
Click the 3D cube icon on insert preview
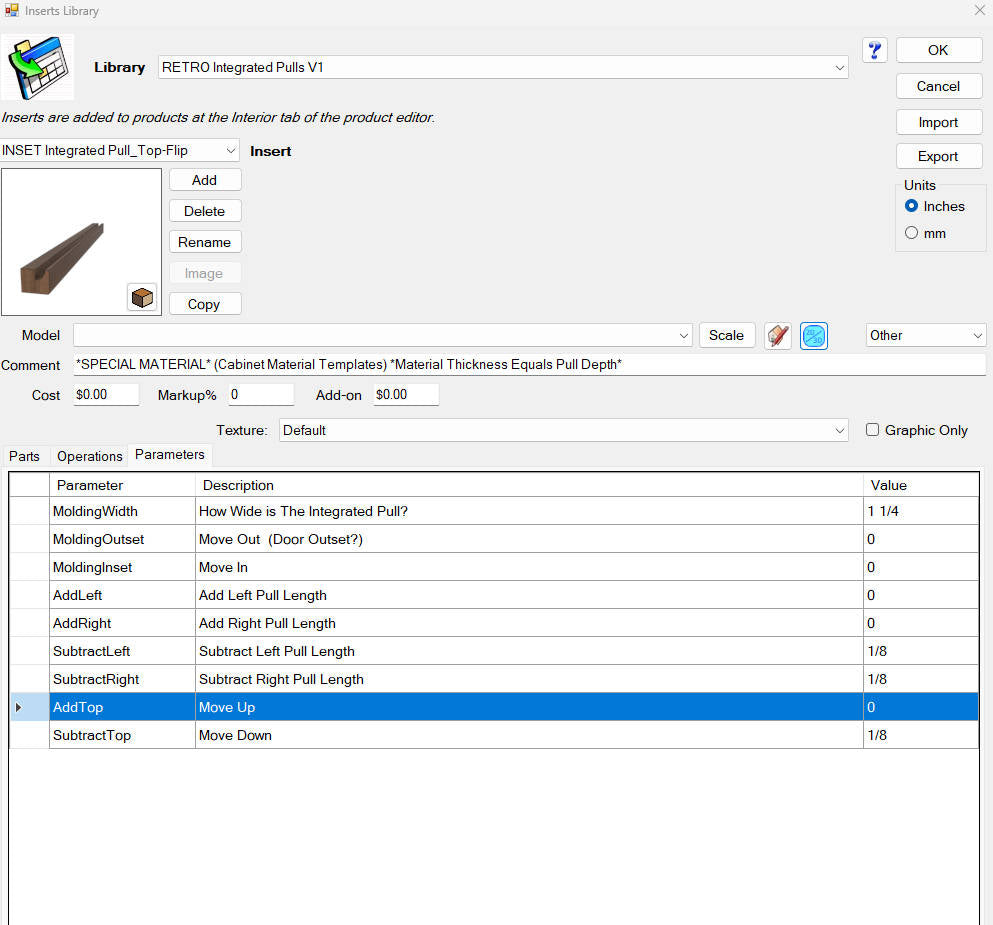pyautogui.click(x=142, y=297)
